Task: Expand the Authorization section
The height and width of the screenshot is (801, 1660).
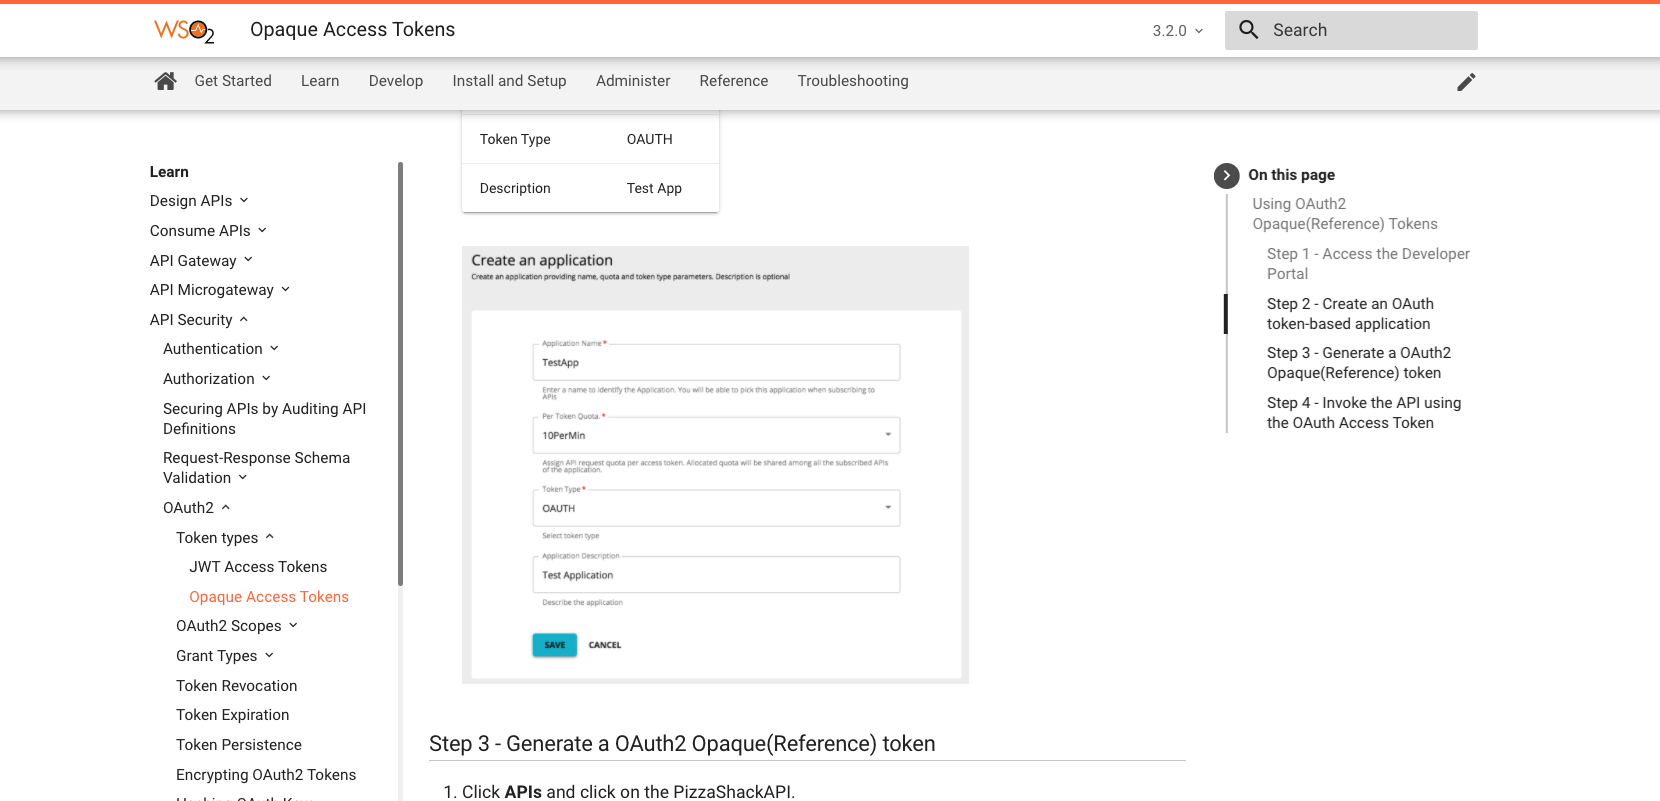Action: [x=217, y=379]
